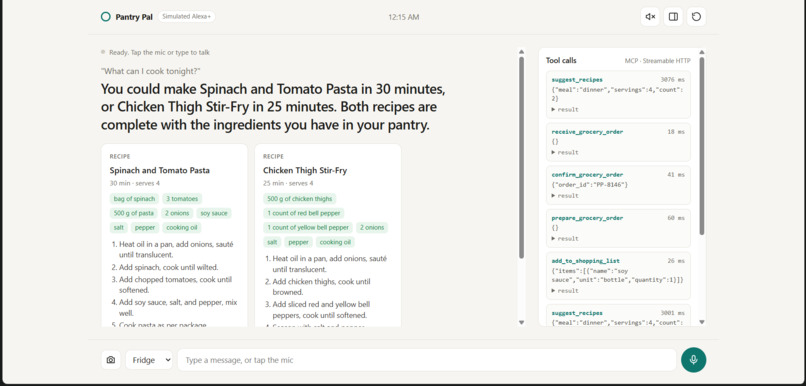Click the '18 ms' timing value
The height and width of the screenshot is (386, 806).
pos(676,132)
